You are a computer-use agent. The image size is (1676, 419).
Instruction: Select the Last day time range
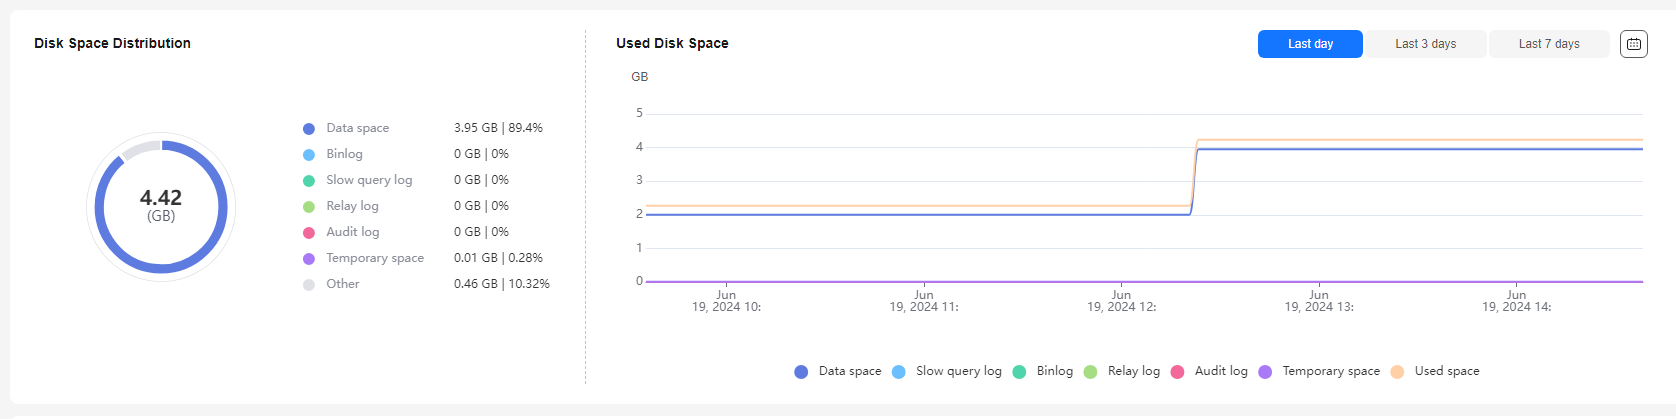click(1310, 44)
